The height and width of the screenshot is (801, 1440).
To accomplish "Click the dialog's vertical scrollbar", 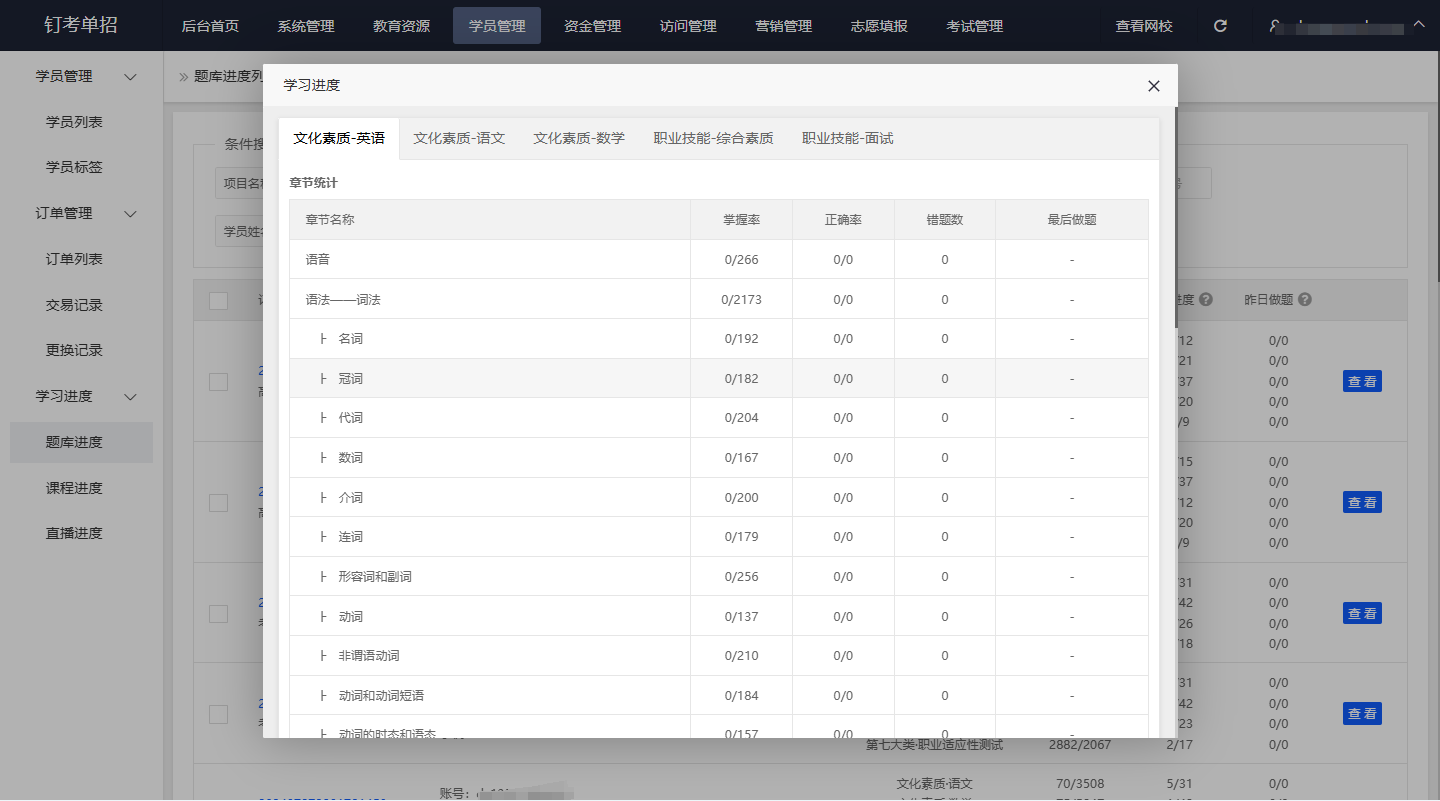I will click(x=1175, y=220).
